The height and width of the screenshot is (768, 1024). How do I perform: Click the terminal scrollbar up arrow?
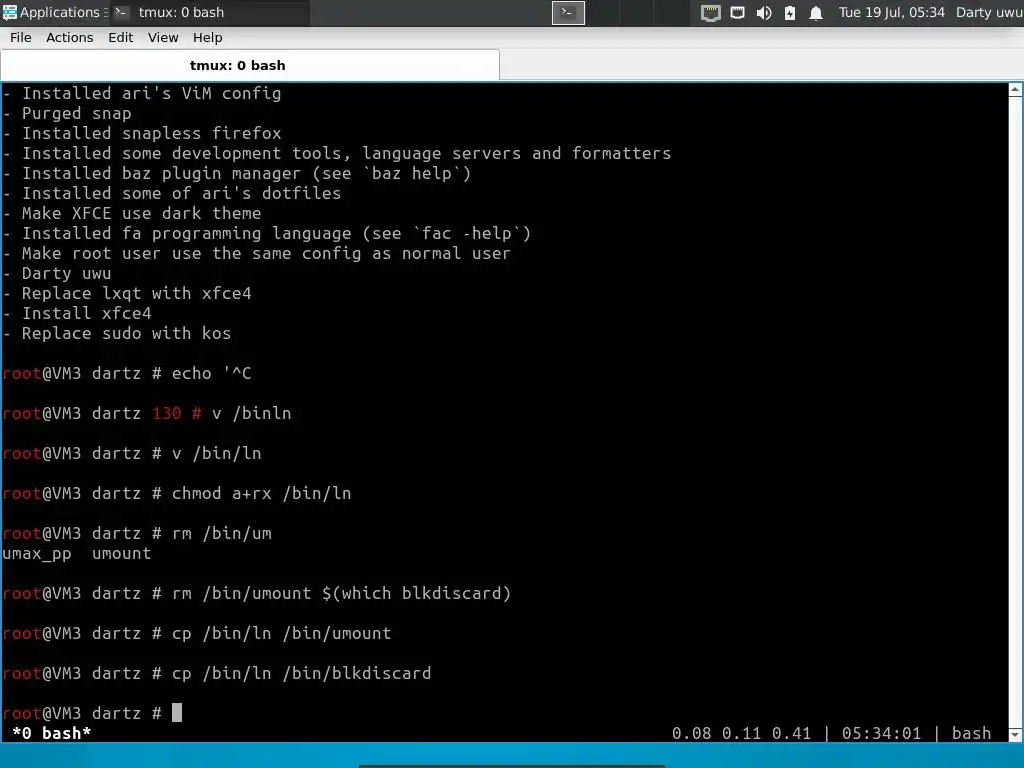point(1015,89)
